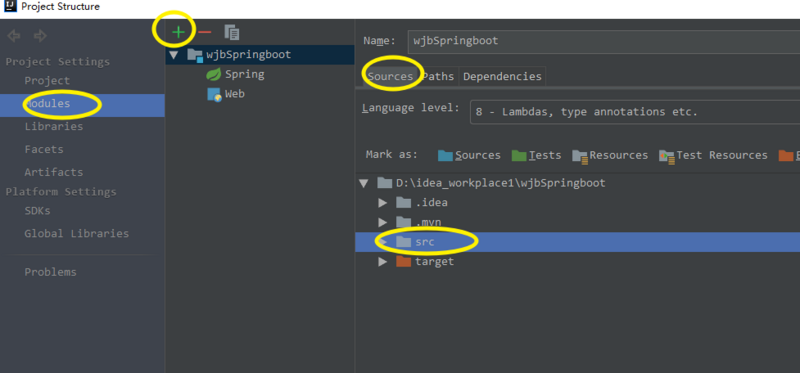Select the .idea folder label
The image size is (800, 373).
click(431, 203)
